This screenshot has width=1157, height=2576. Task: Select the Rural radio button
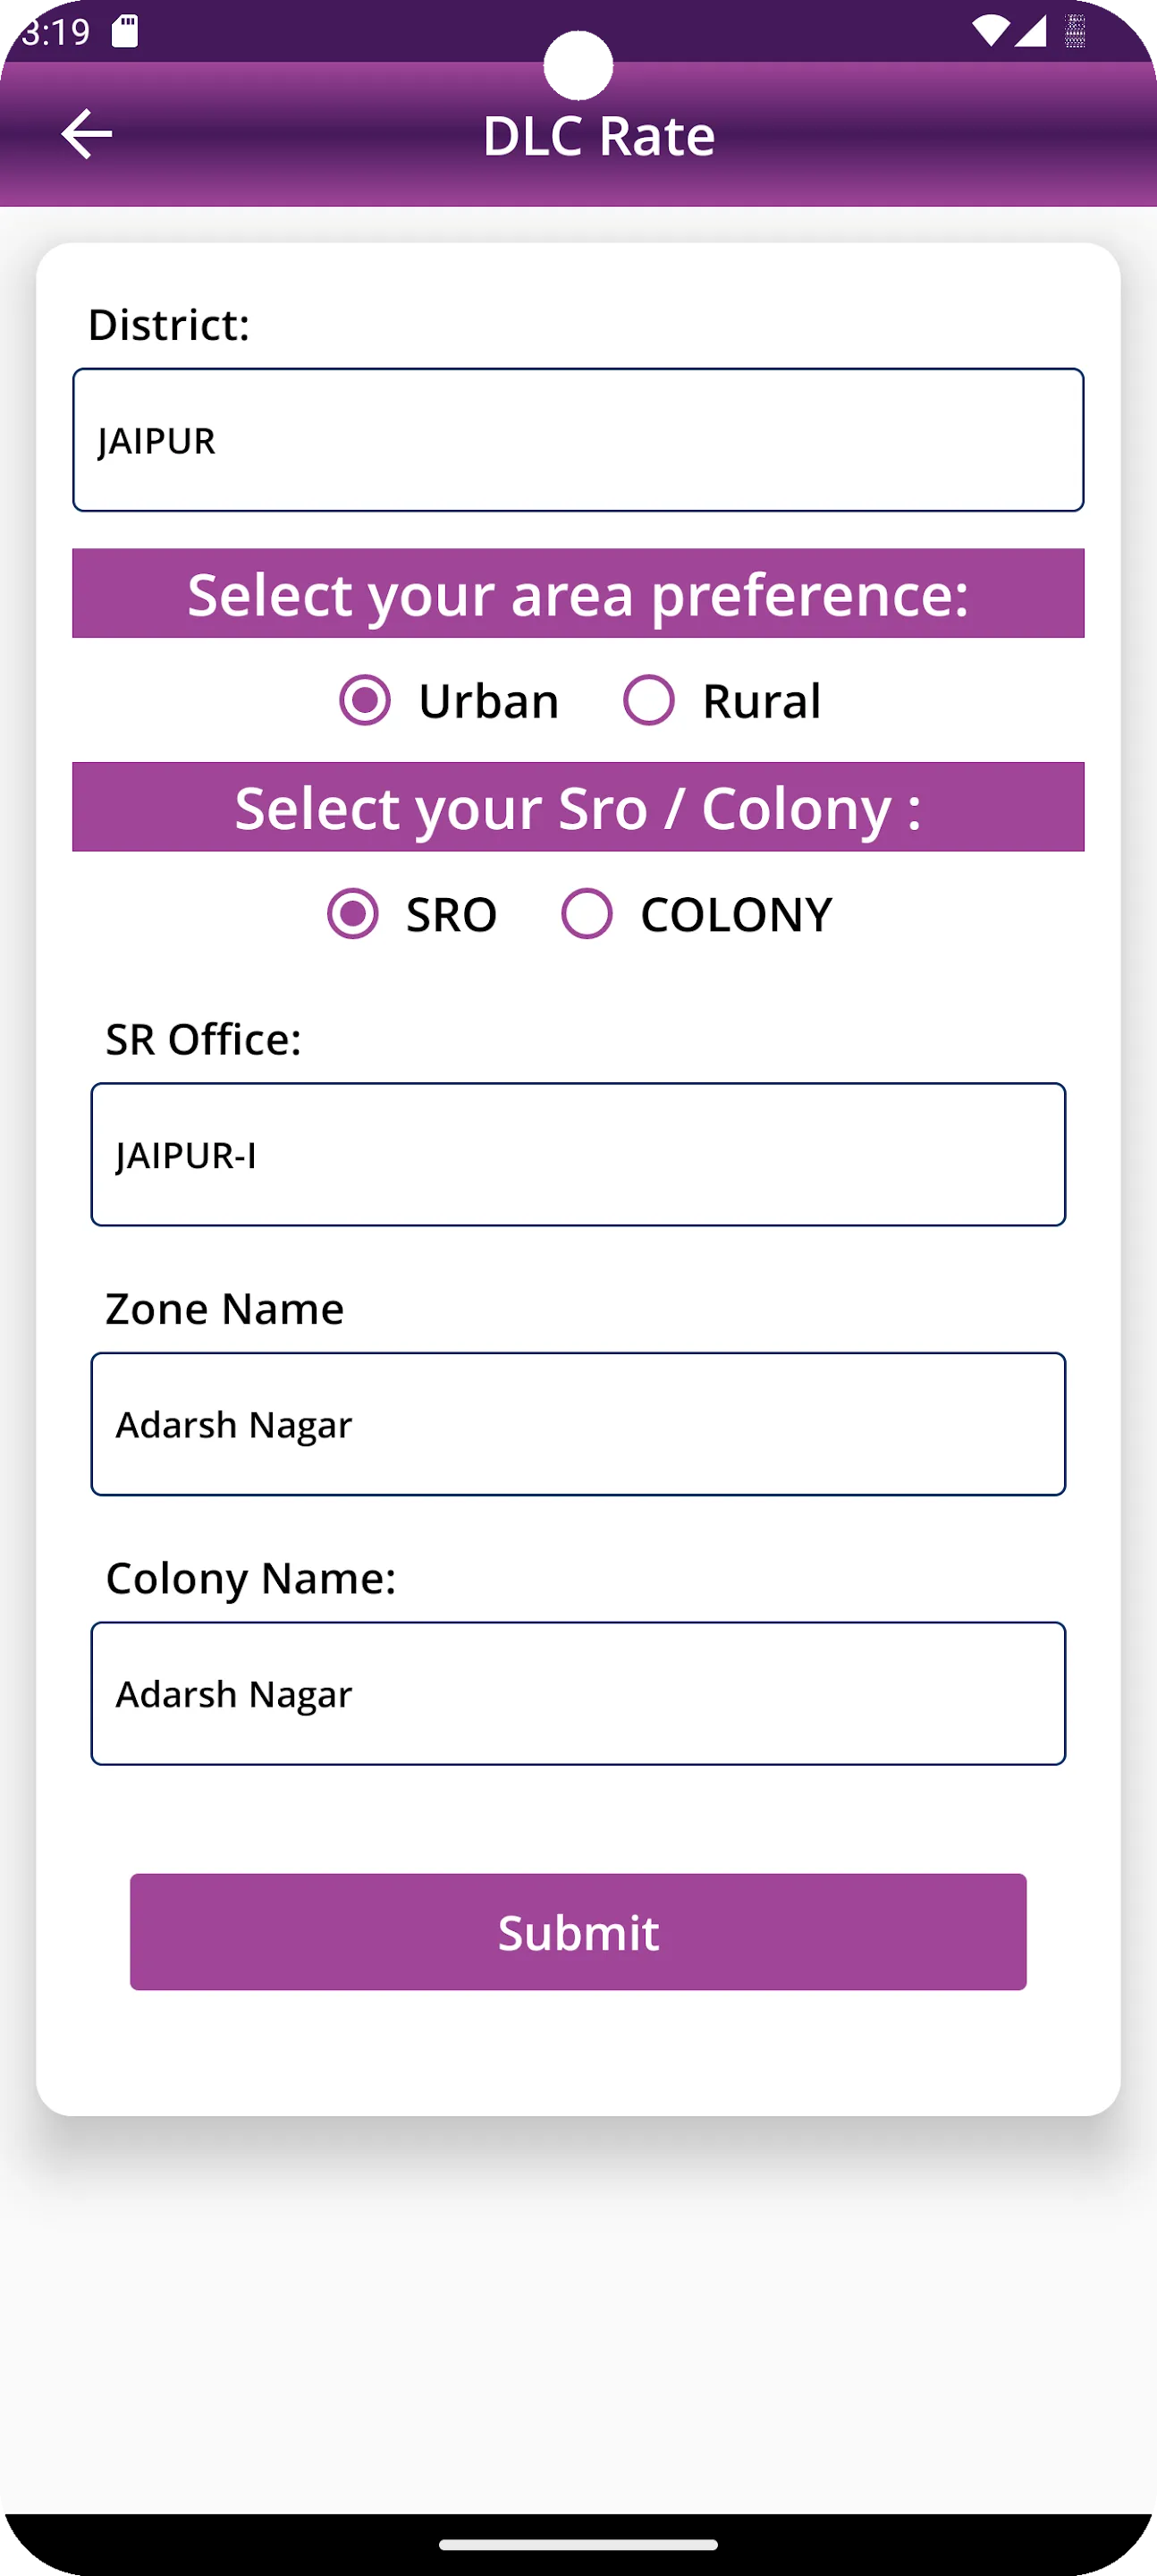tap(652, 700)
